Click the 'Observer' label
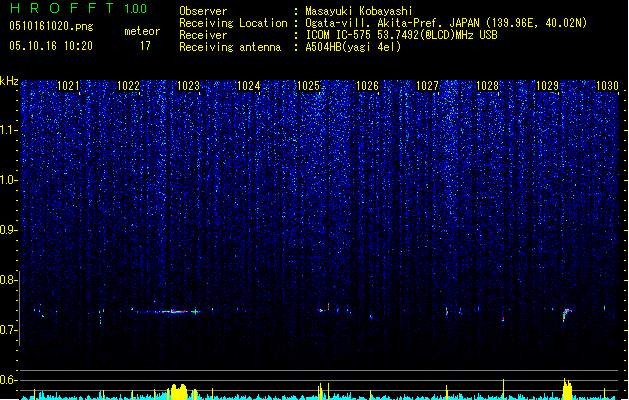Image resolution: width=629 pixels, height=400 pixels. [x=203, y=11]
